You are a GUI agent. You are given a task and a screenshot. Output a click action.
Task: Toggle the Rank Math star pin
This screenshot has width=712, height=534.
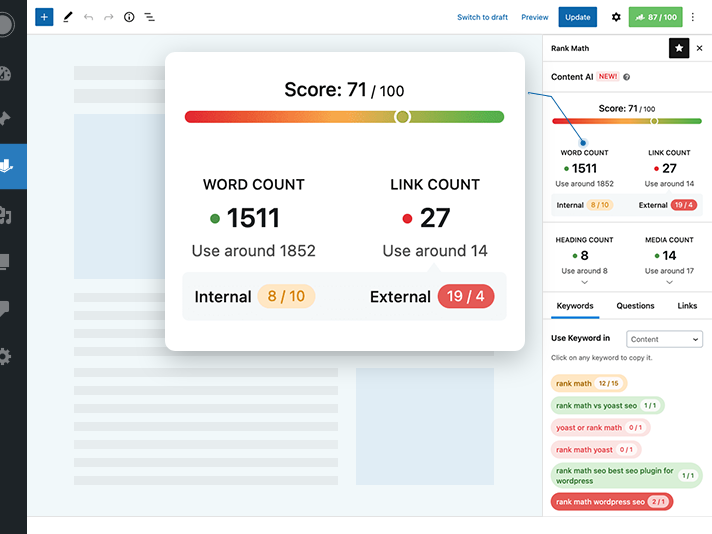click(679, 48)
